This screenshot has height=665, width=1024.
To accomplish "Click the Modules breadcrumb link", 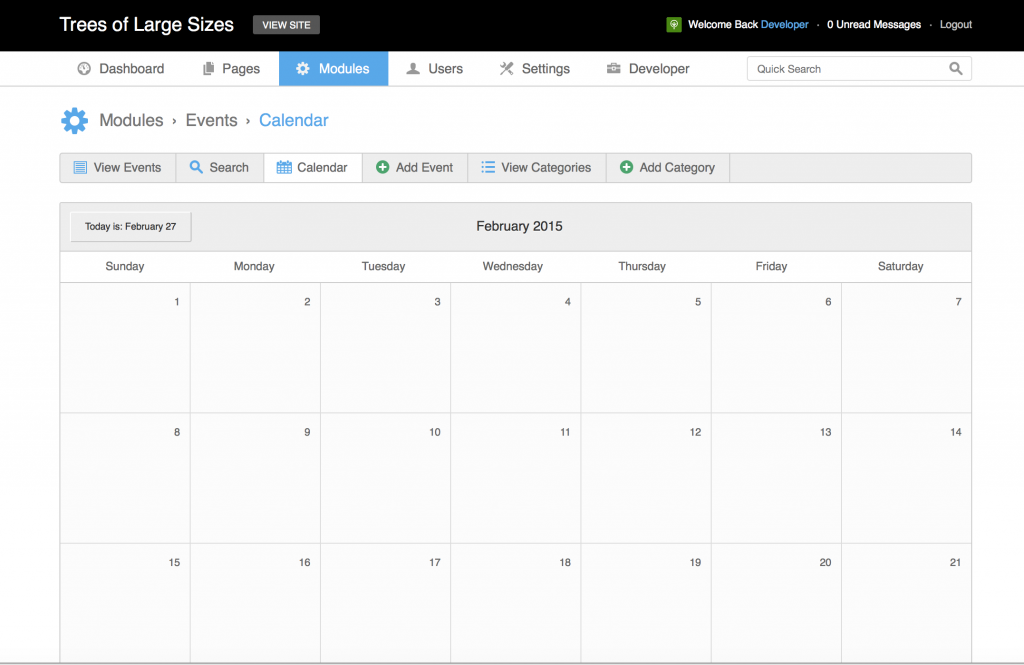I will click(131, 120).
